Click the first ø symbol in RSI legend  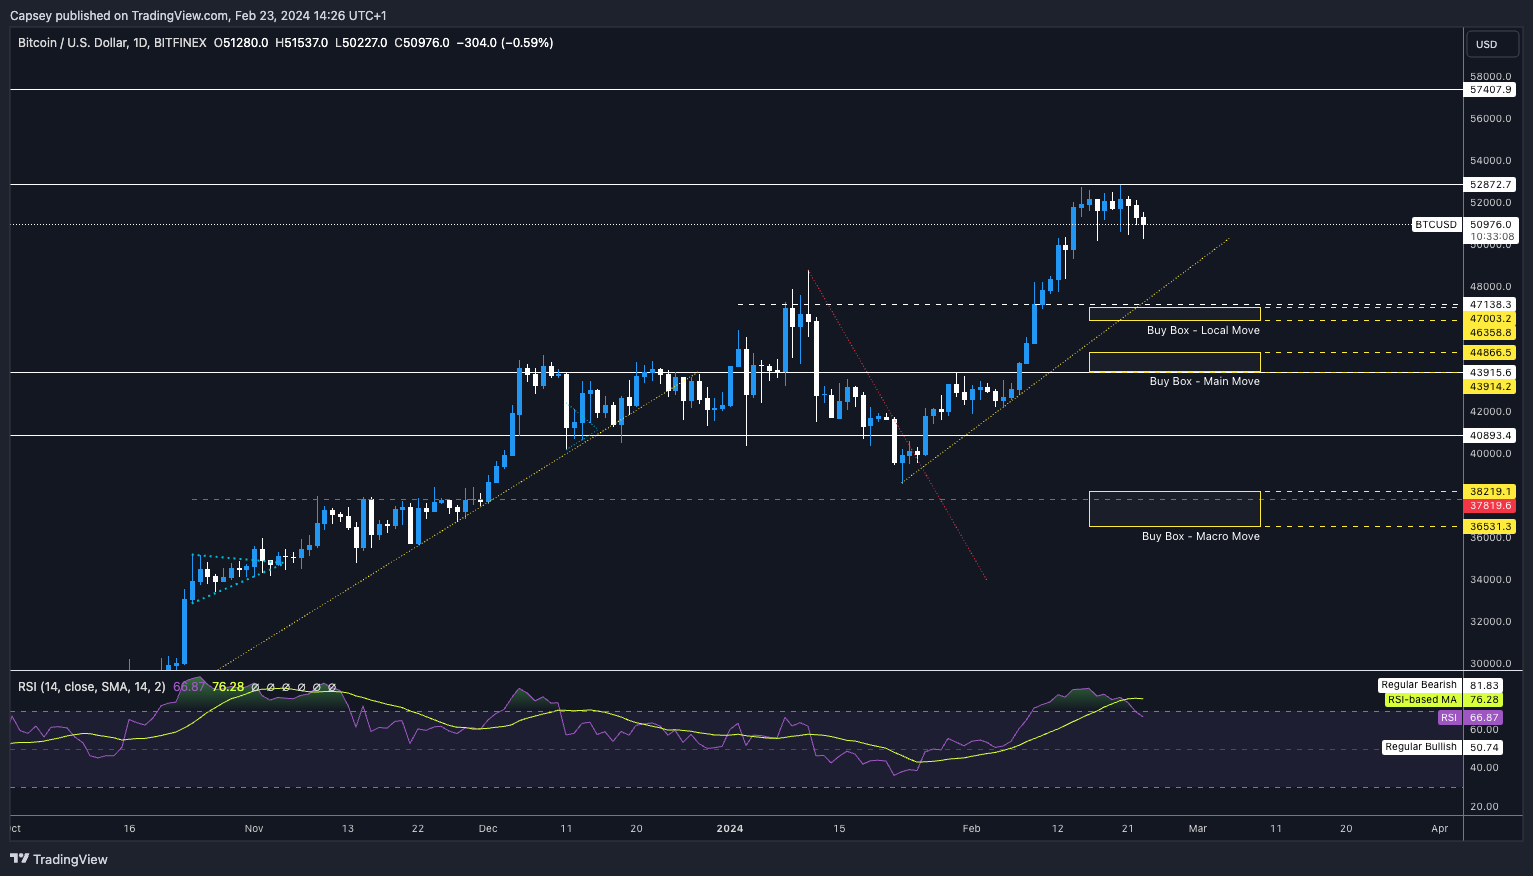(x=255, y=687)
